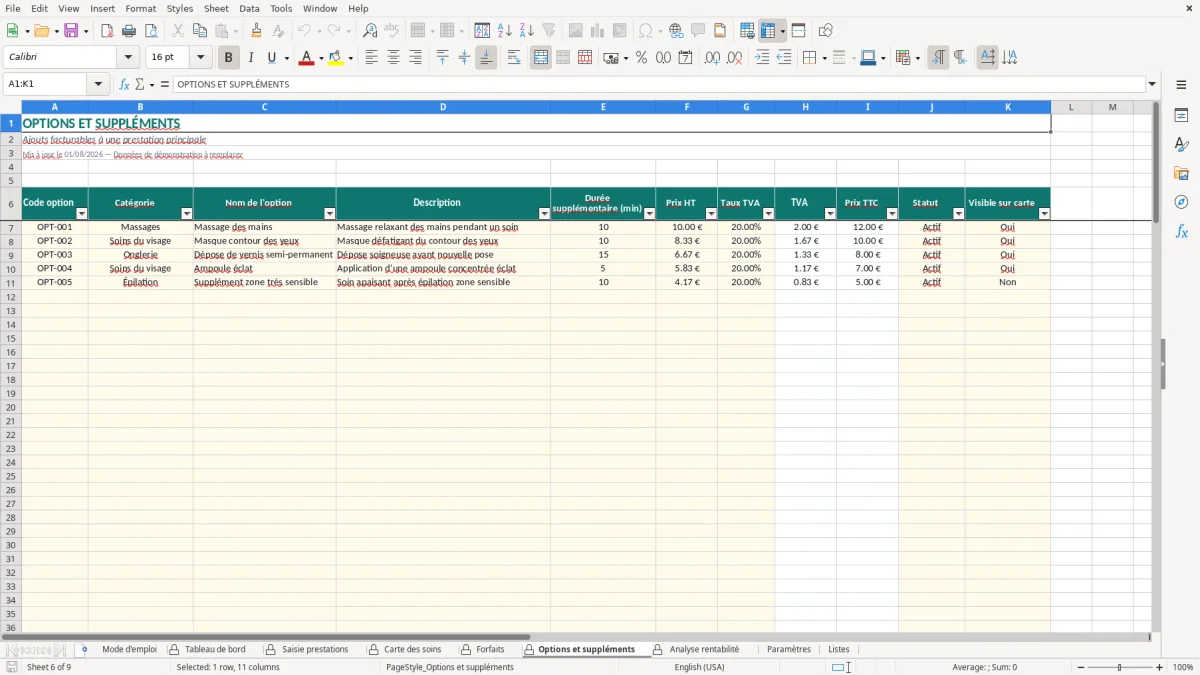Open the folder icon to open a file
The width and height of the screenshot is (1200, 675).
(x=41, y=31)
